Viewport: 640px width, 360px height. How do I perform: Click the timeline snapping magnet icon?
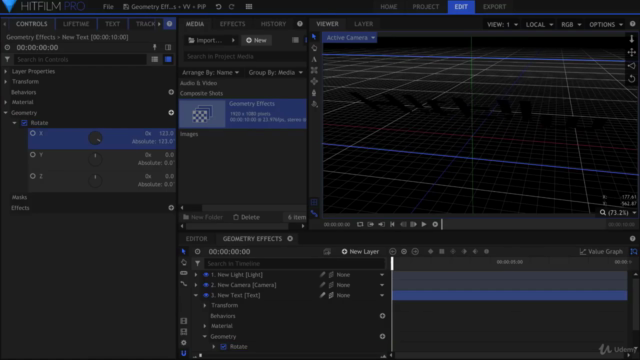coord(184,353)
